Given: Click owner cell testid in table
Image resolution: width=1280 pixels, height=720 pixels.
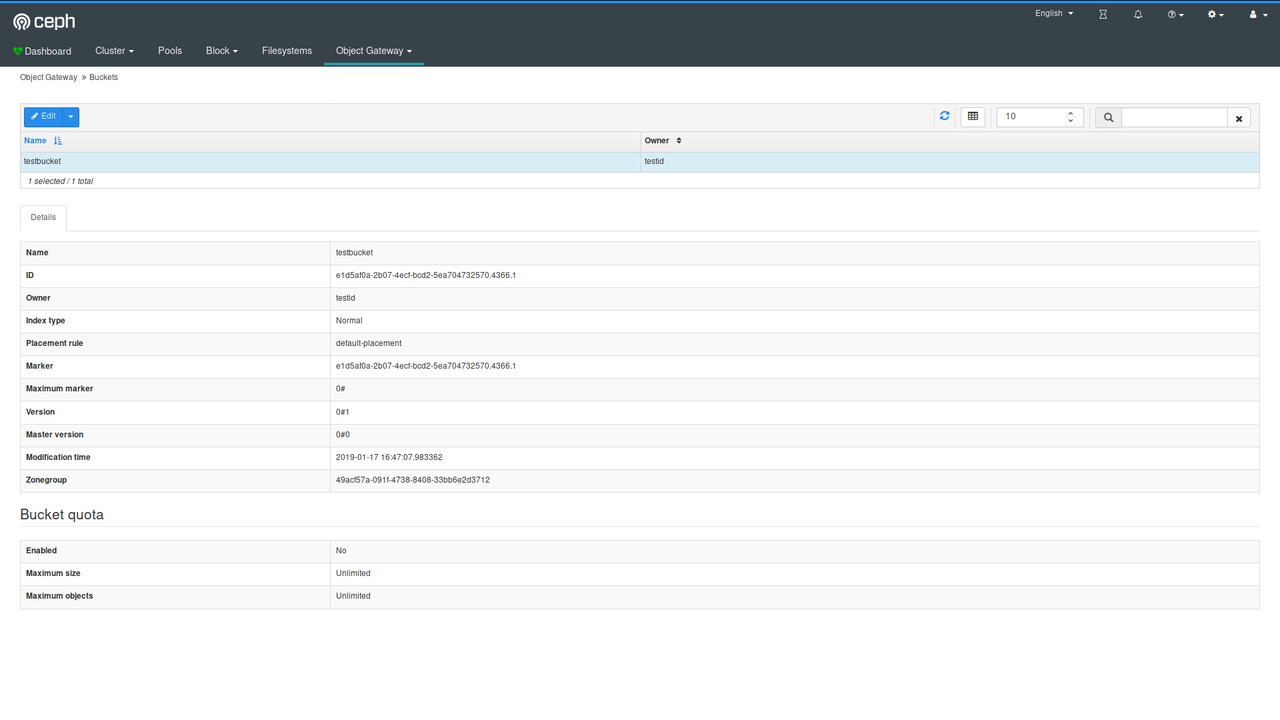Looking at the screenshot, I should [x=654, y=161].
